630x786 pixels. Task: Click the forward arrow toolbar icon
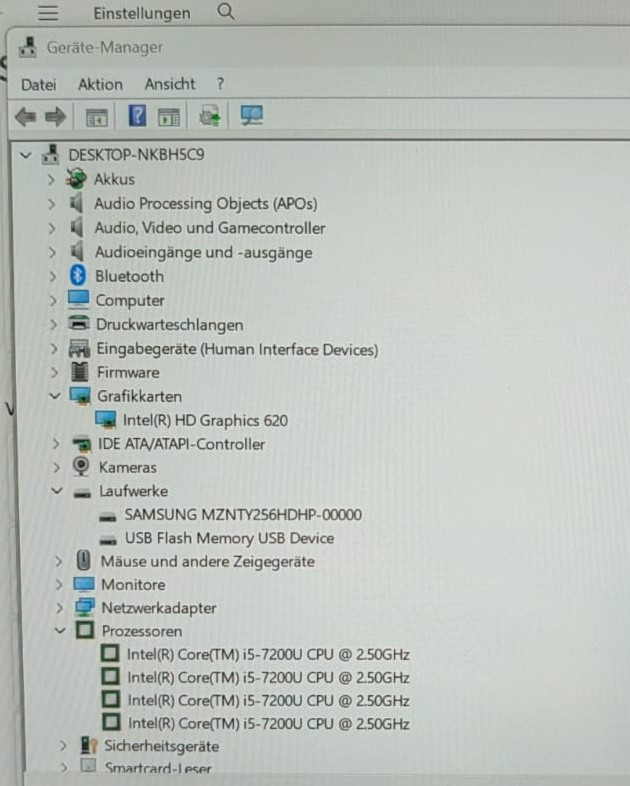coord(55,117)
